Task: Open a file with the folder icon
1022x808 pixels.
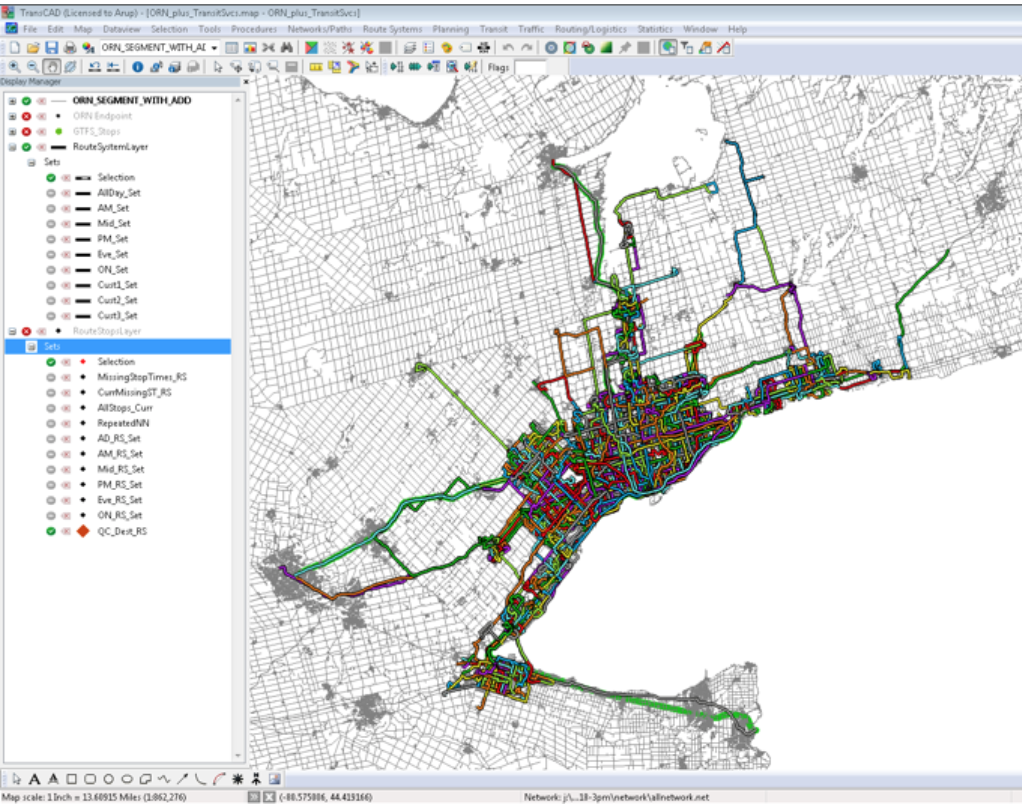Action: 33,48
